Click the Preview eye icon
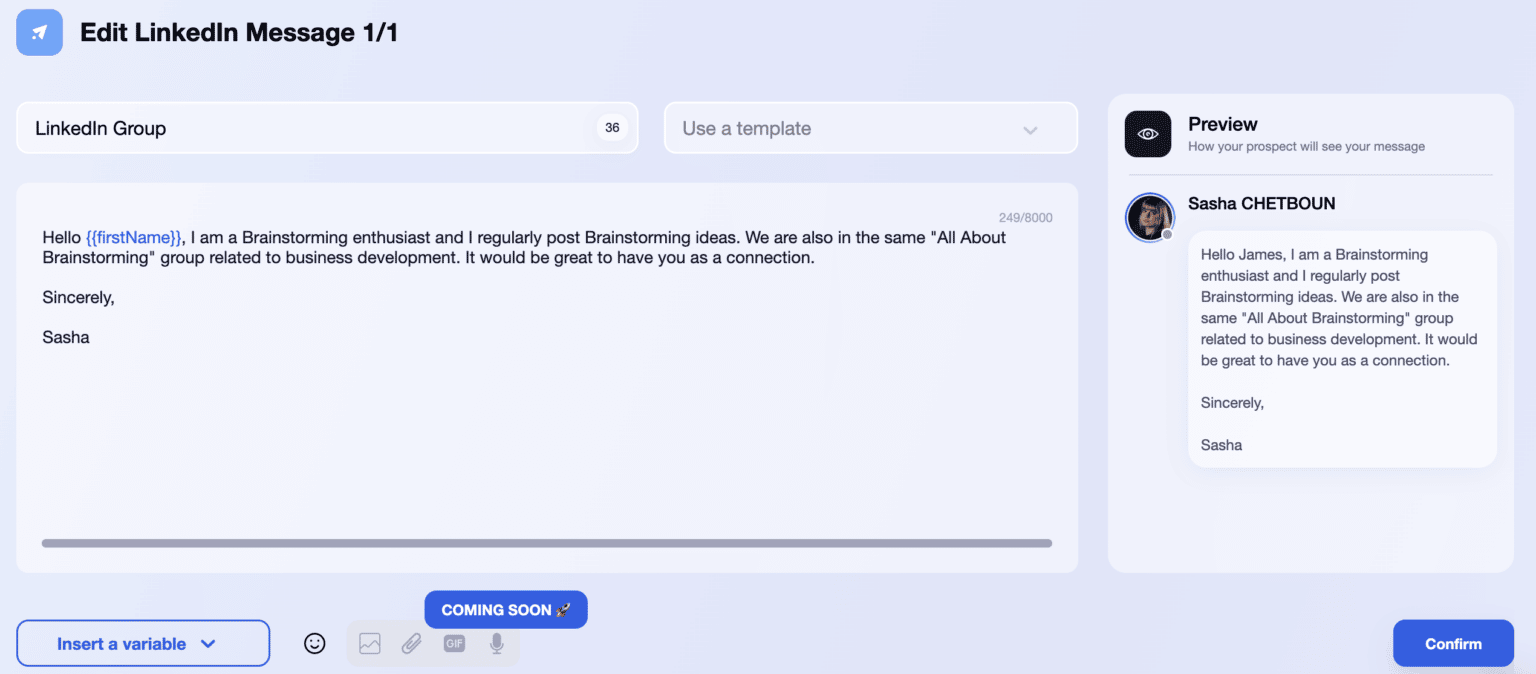 click(1148, 134)
